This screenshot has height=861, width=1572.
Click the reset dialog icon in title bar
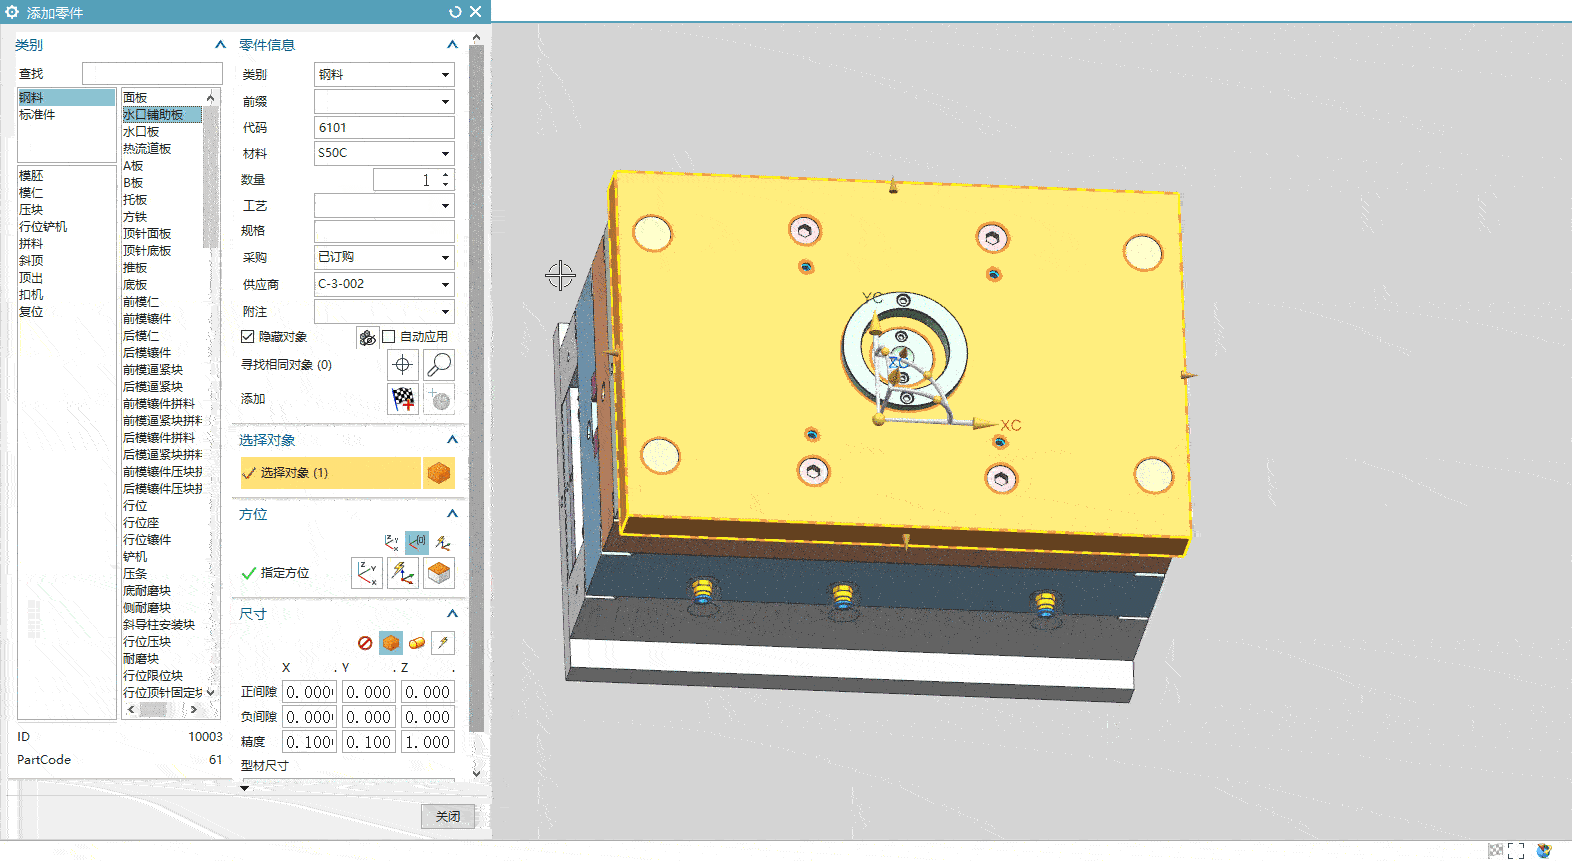(455, 12)
